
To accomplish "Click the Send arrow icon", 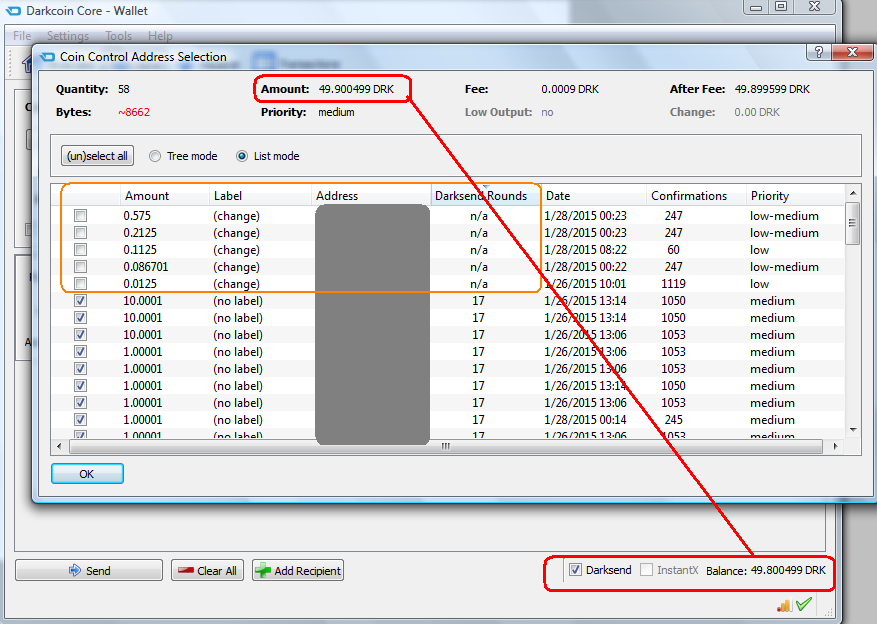I will tap(74, 570).
